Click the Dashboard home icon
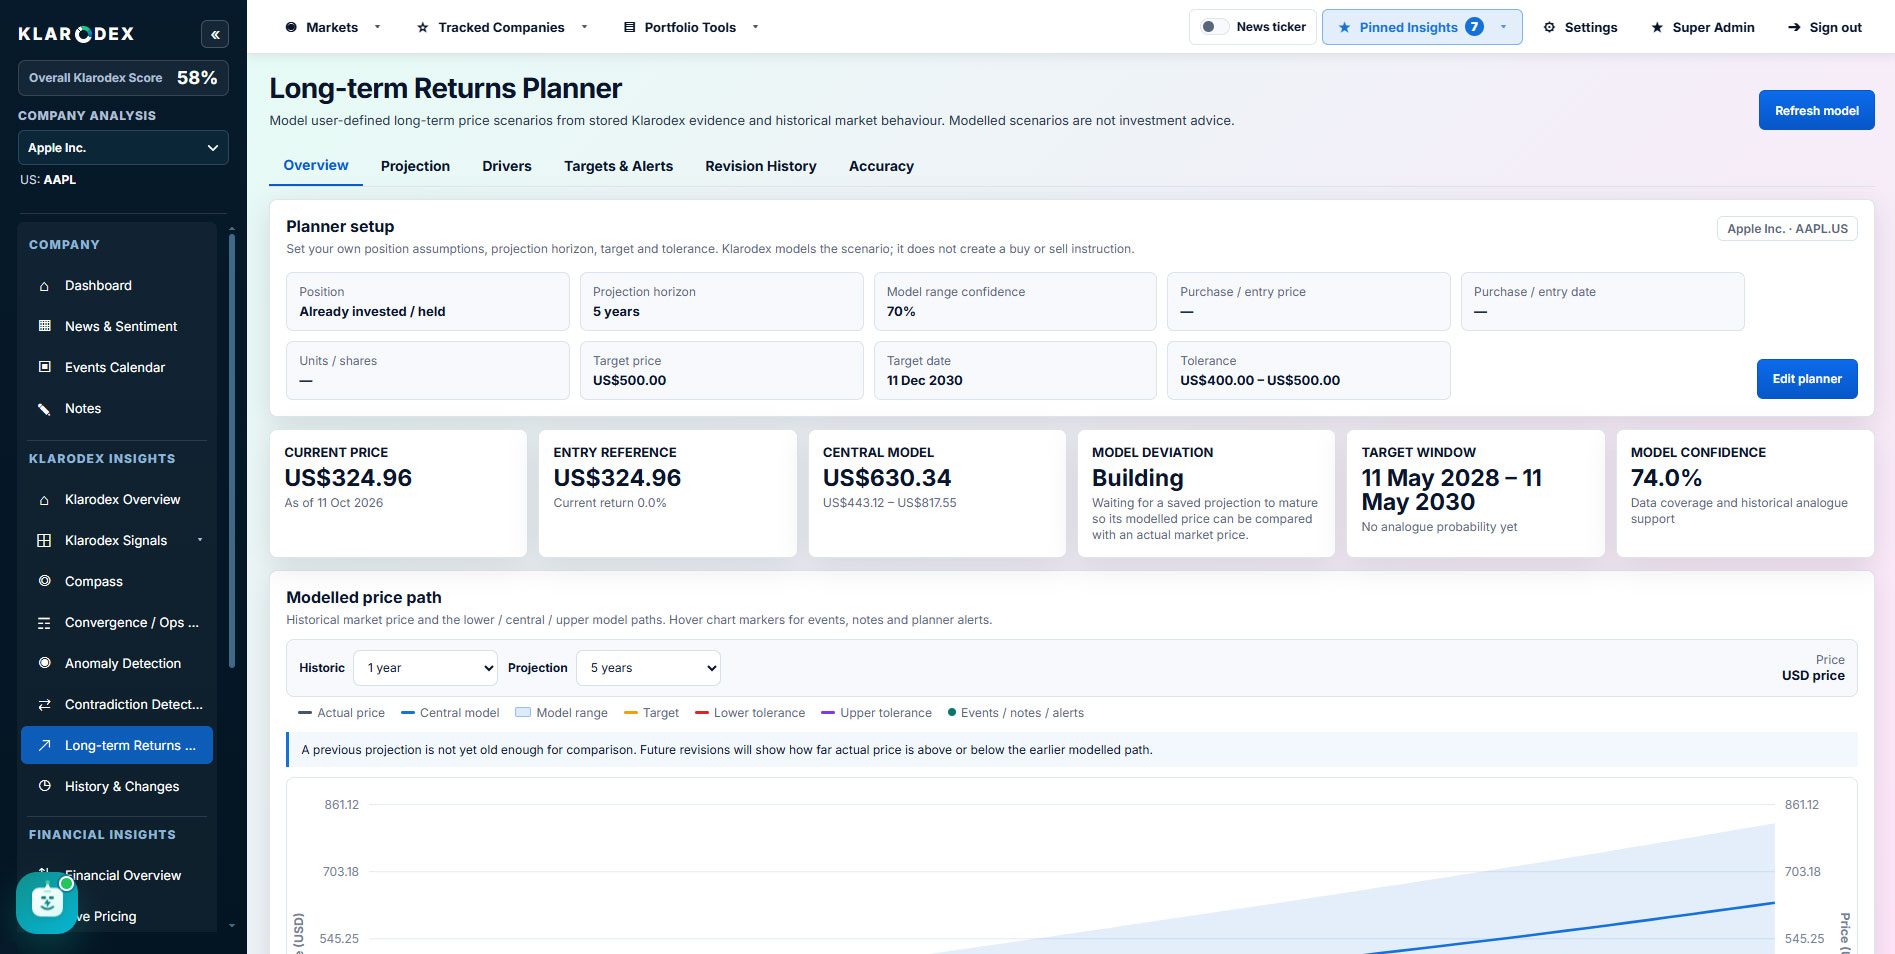 44,286
